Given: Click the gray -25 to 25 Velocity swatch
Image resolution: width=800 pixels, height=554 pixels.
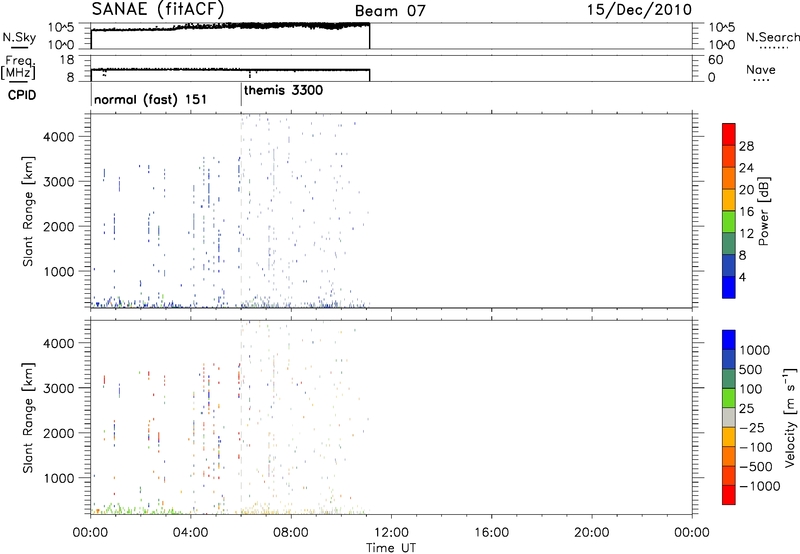Looking at the screenshot, I should [729, 417].
